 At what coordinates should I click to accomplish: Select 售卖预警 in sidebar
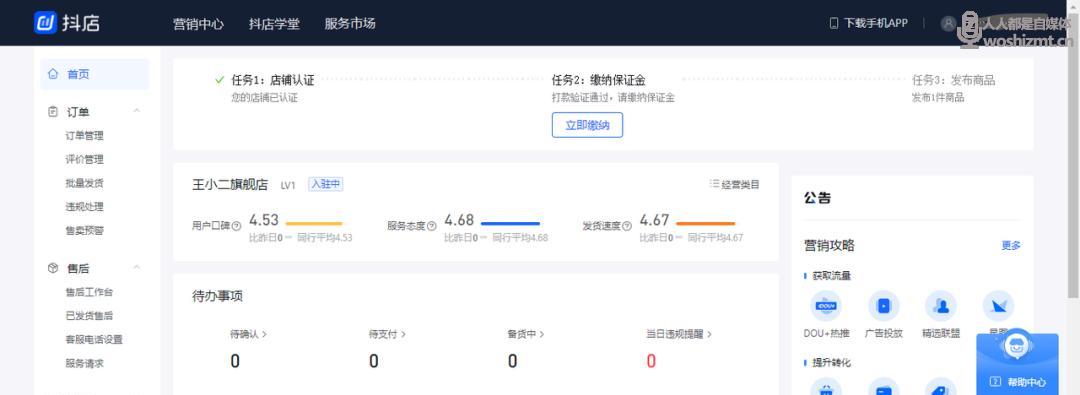85,230
